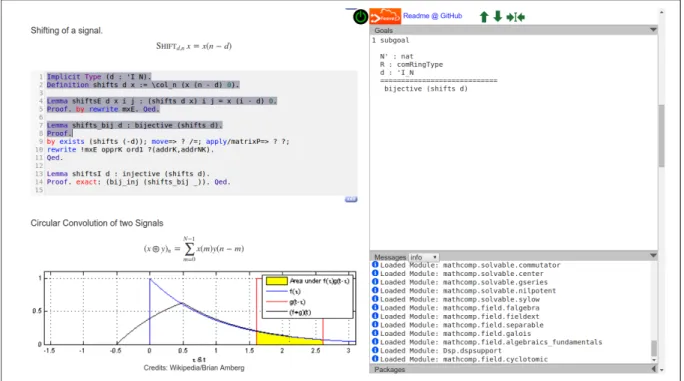This screenshot has height=381, width=684.
Task: Collapse the Messages panel with its arrow
Action: tap(653, 255)
